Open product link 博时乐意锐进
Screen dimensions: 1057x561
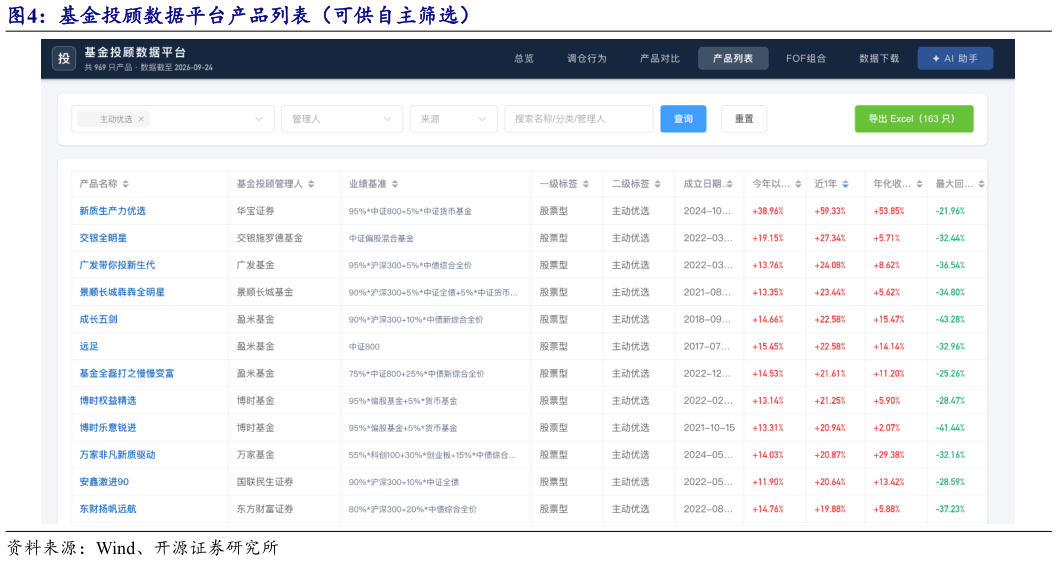pyautogui.click(x=108, y=427)
